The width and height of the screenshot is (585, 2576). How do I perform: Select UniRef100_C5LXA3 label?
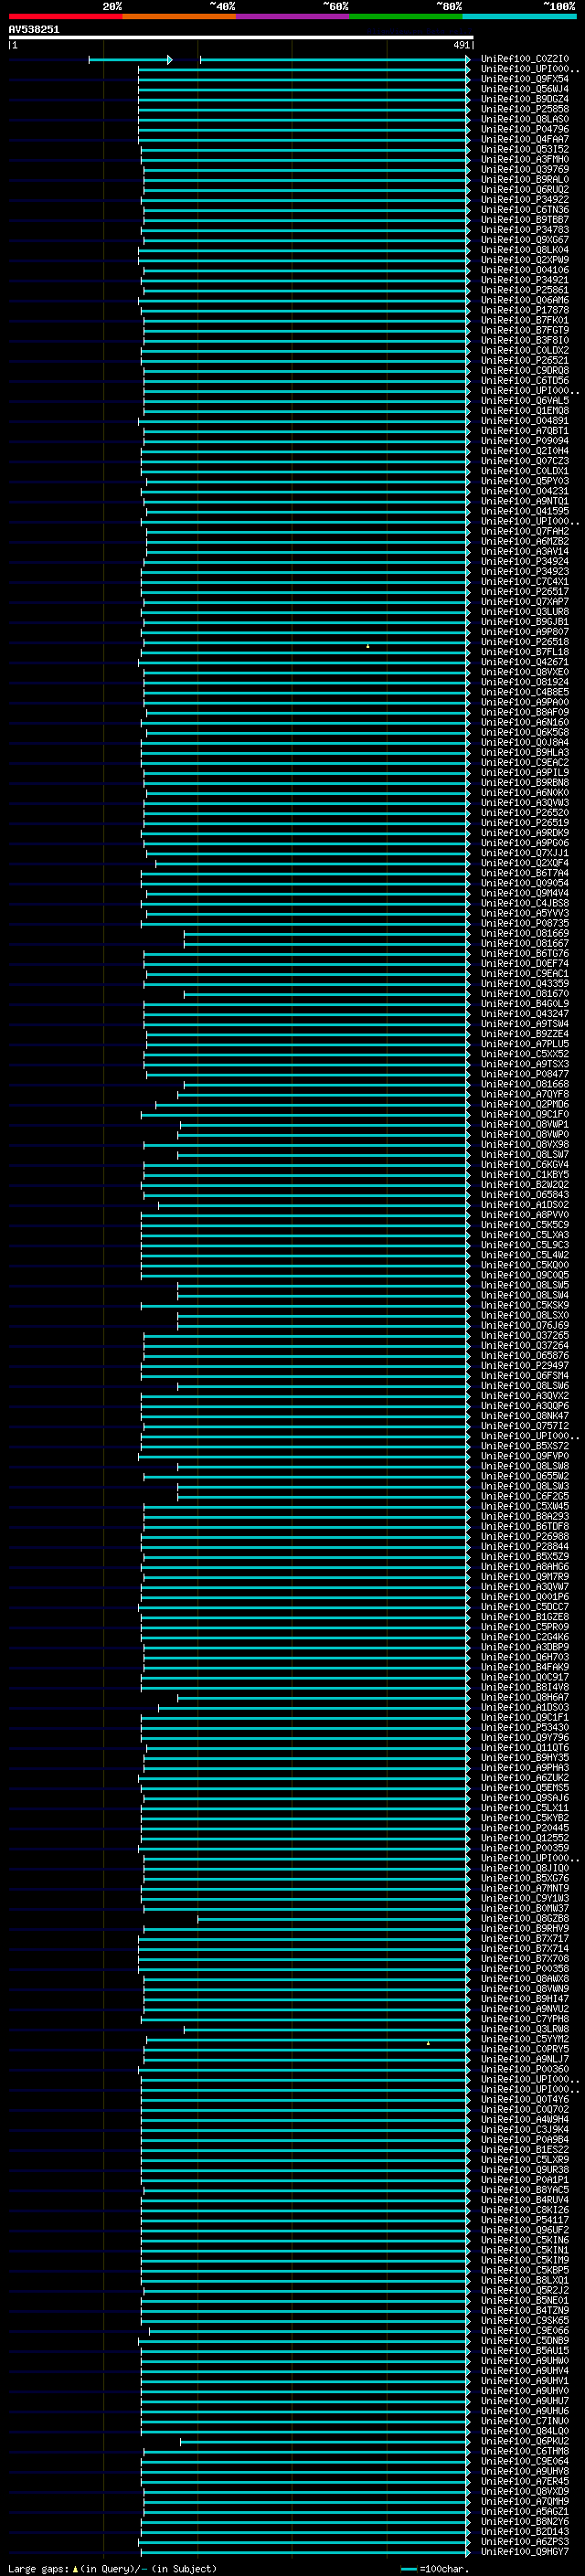(x=525, y=1235)
